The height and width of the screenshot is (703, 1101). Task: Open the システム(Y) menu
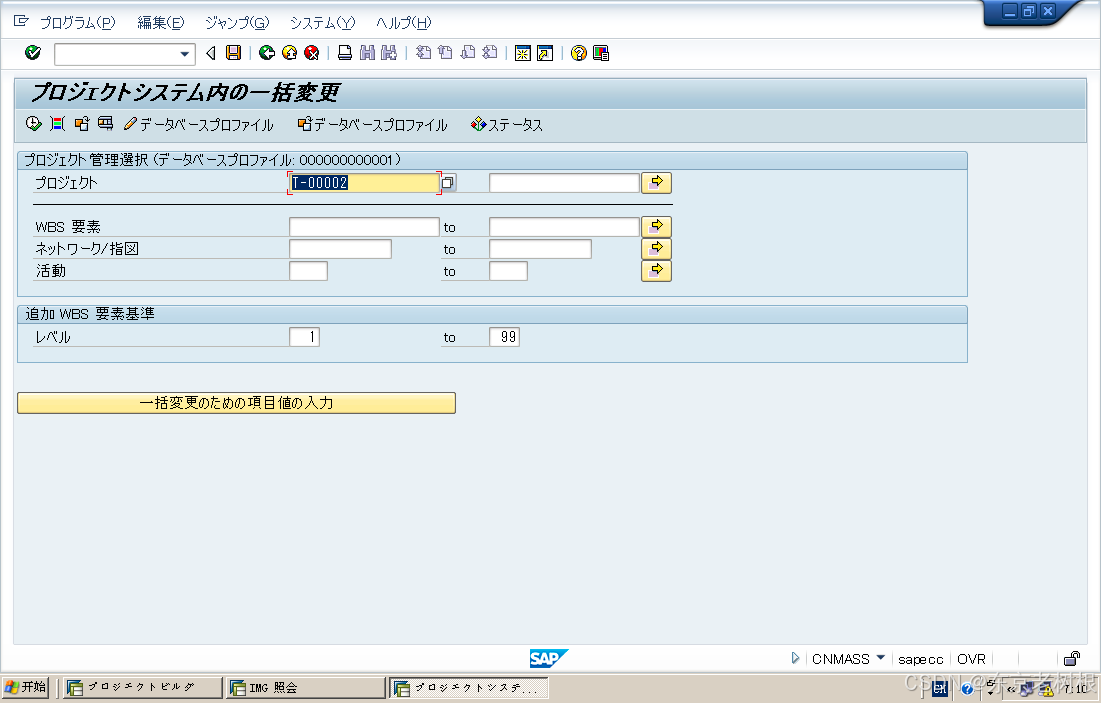322,22
